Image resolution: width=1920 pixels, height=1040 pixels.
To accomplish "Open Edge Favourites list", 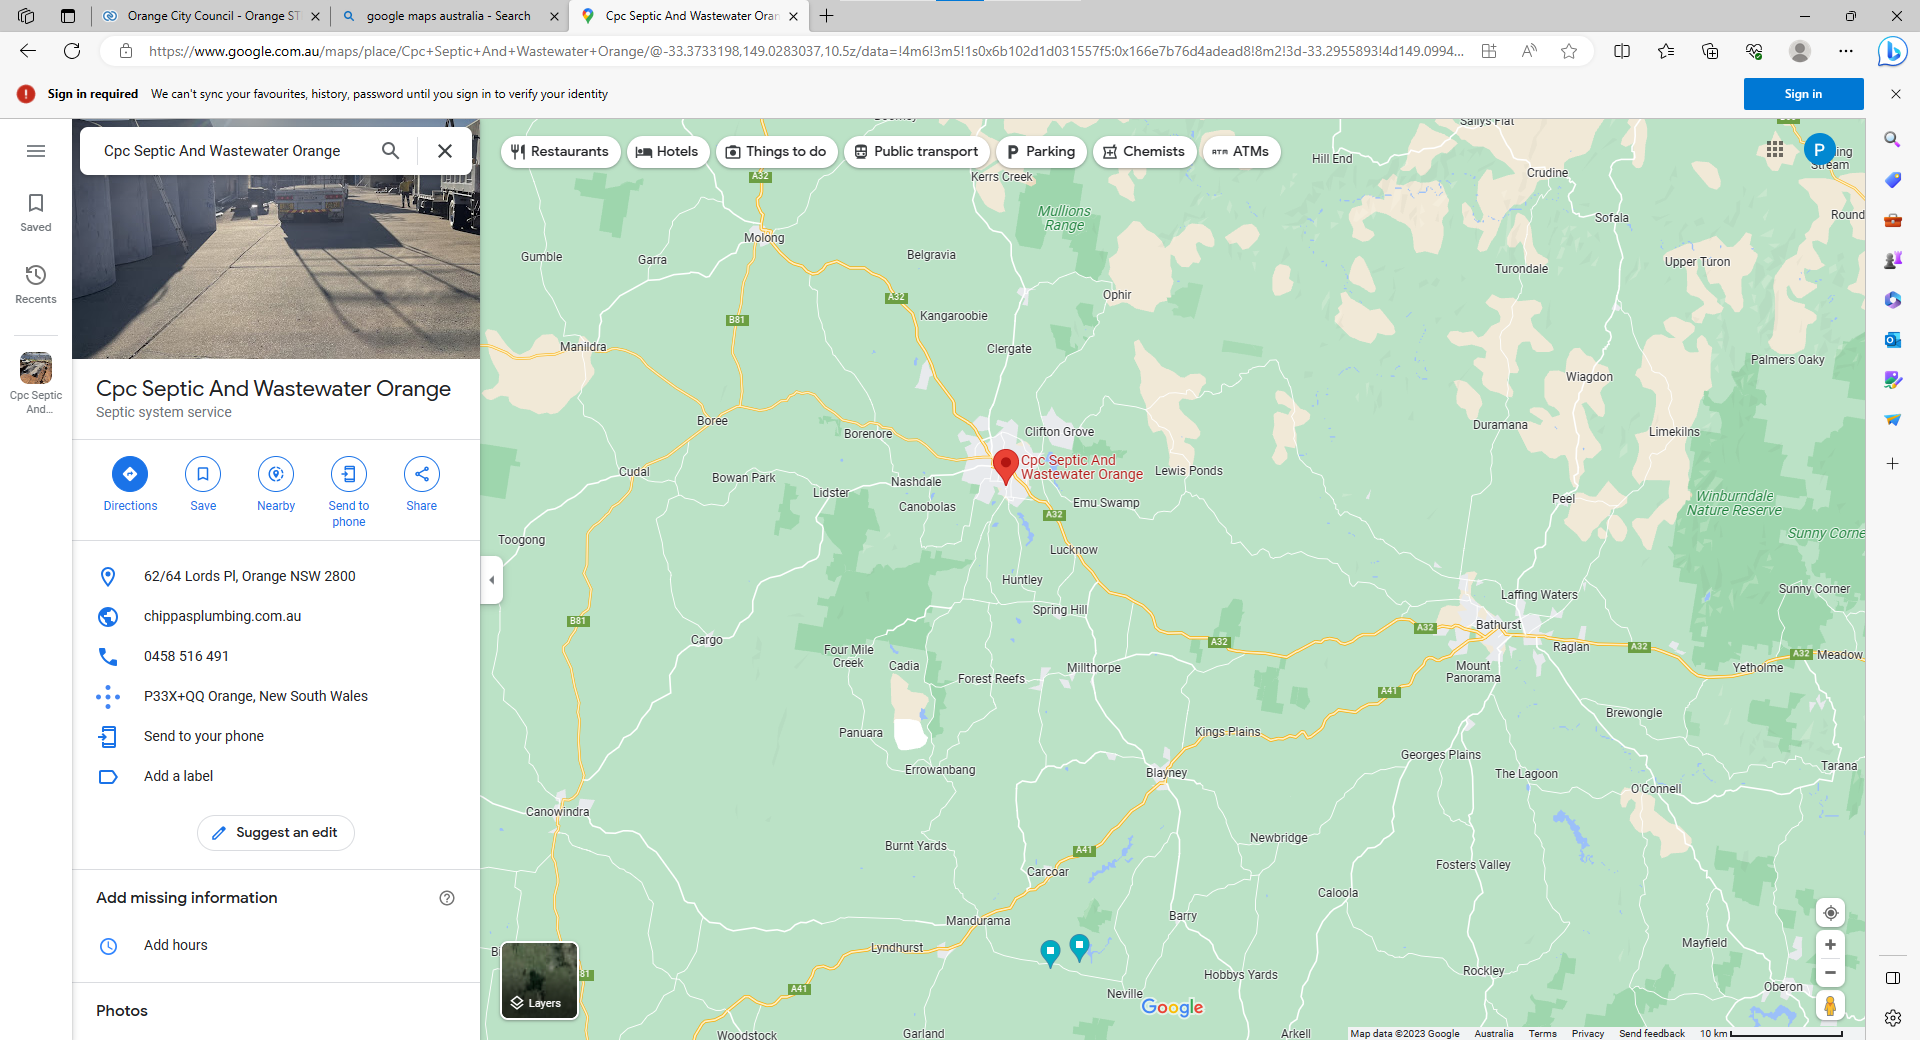I will click(1666, 51).
